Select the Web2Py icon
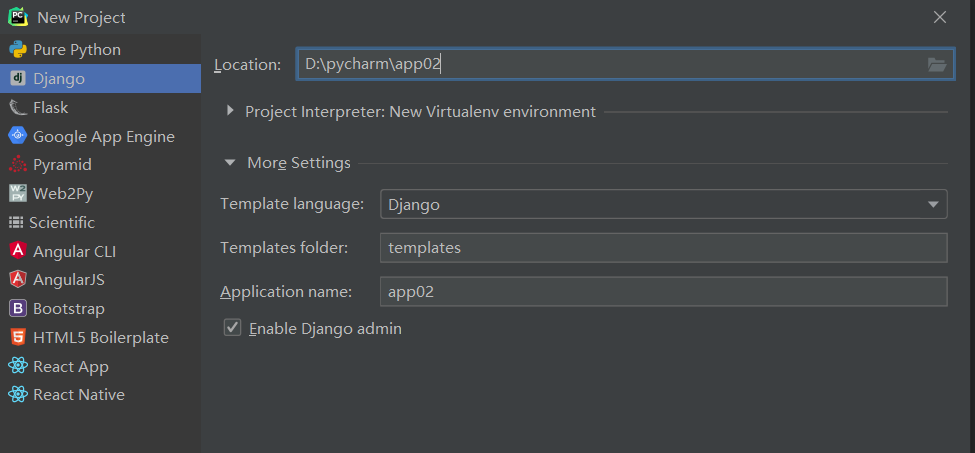This screenshot has height=453, width=975. (x=18, y=193)
